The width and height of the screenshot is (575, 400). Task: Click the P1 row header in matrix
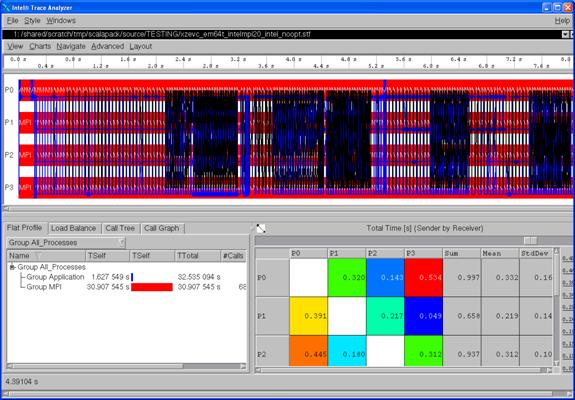point(272,316)
